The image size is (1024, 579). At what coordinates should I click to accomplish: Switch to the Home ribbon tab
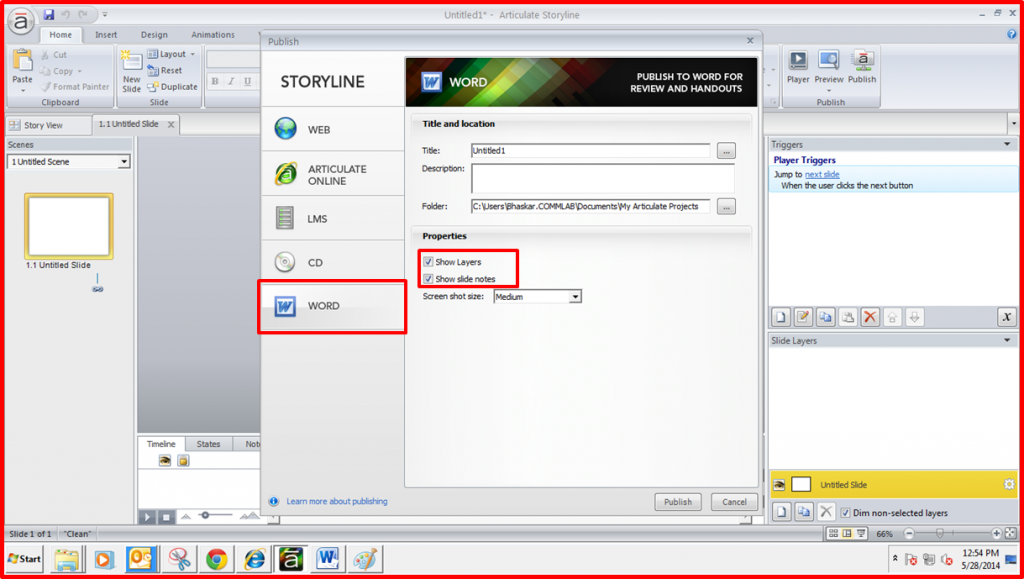pyautogui.click(x=61, y=35)
